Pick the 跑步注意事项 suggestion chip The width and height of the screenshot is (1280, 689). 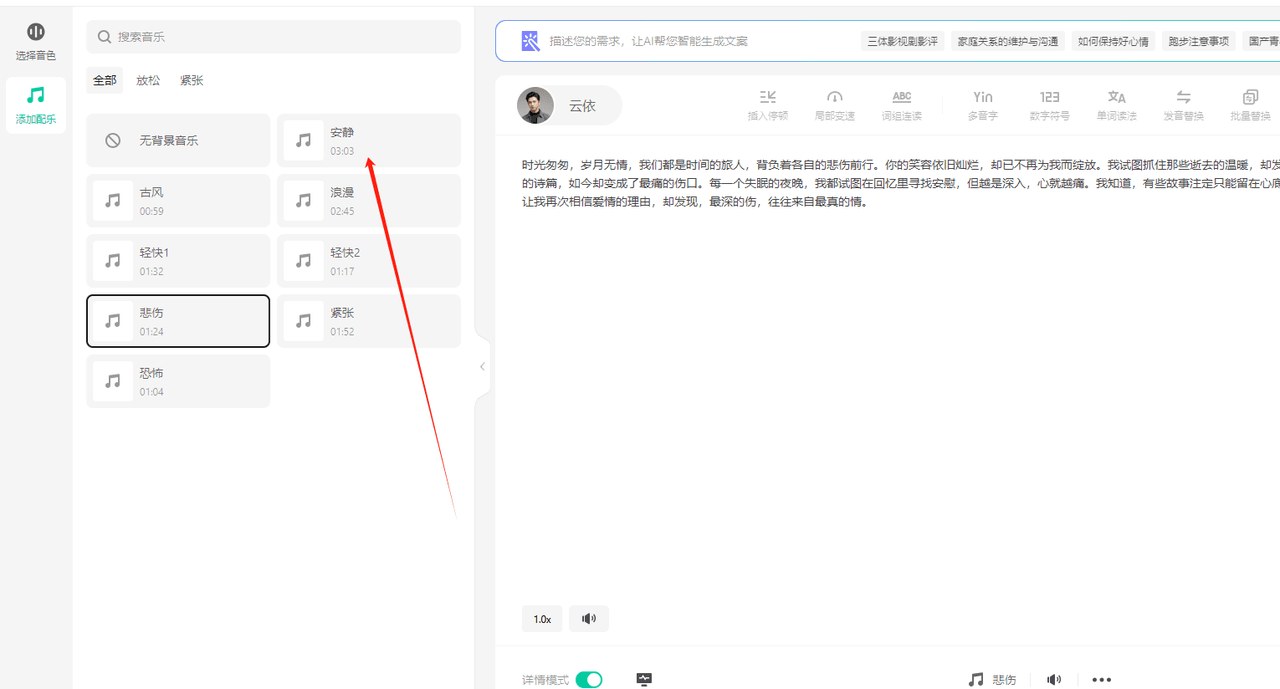pos(1198,41)
